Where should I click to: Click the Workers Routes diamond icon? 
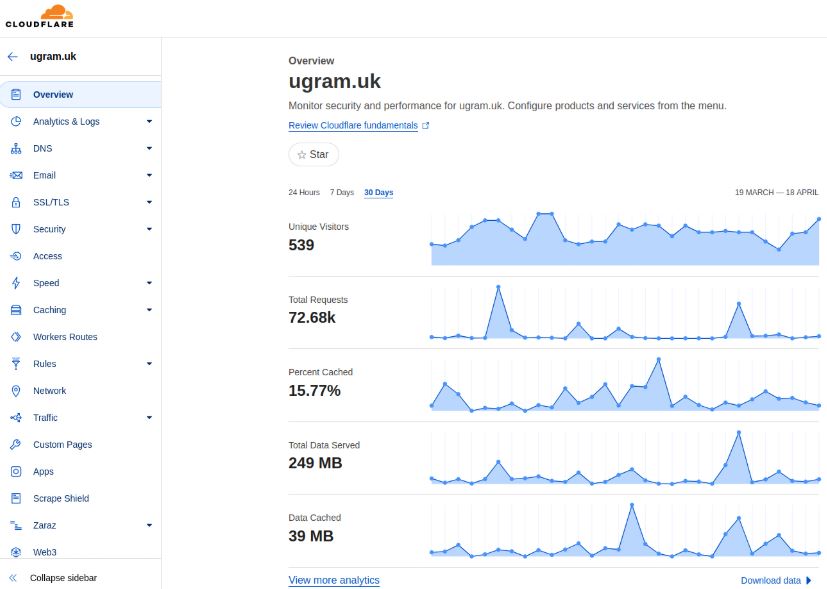16,336
